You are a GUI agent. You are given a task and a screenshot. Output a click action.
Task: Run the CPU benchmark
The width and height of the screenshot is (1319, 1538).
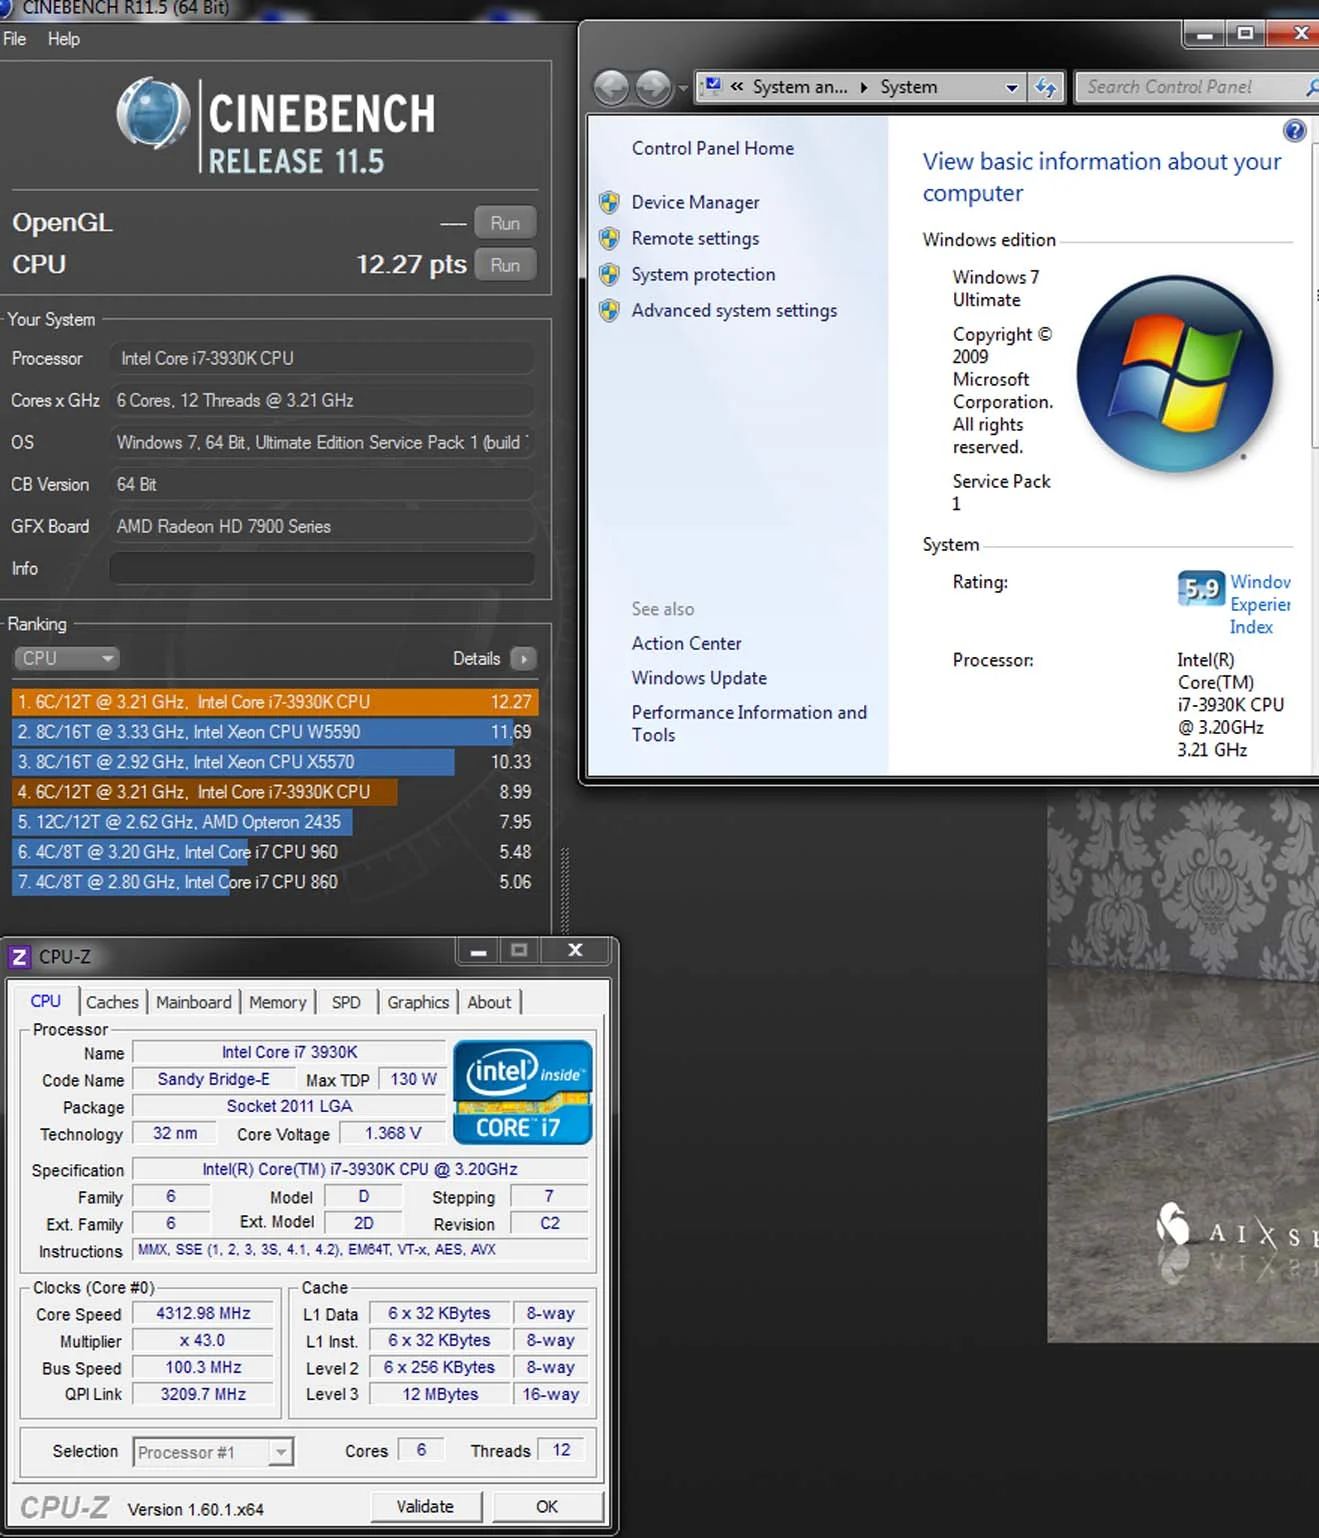click(x=505, y=265)
